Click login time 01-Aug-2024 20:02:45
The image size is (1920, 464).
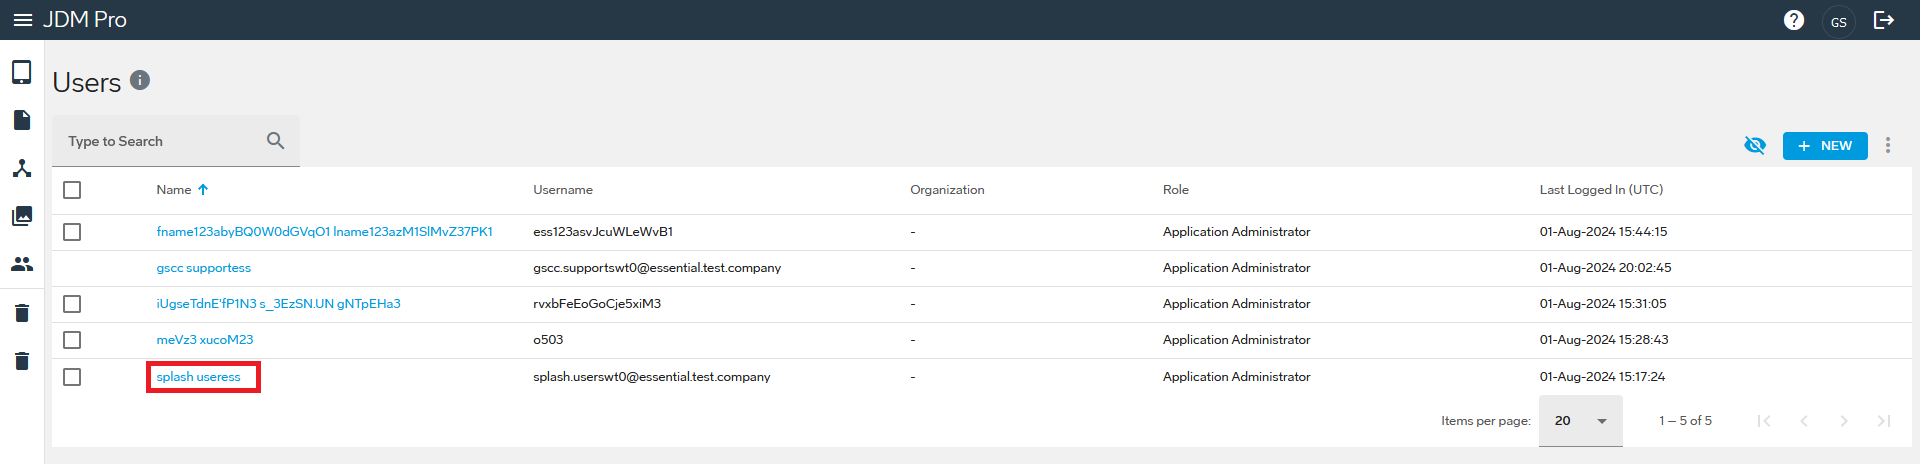pos(1605,268)
